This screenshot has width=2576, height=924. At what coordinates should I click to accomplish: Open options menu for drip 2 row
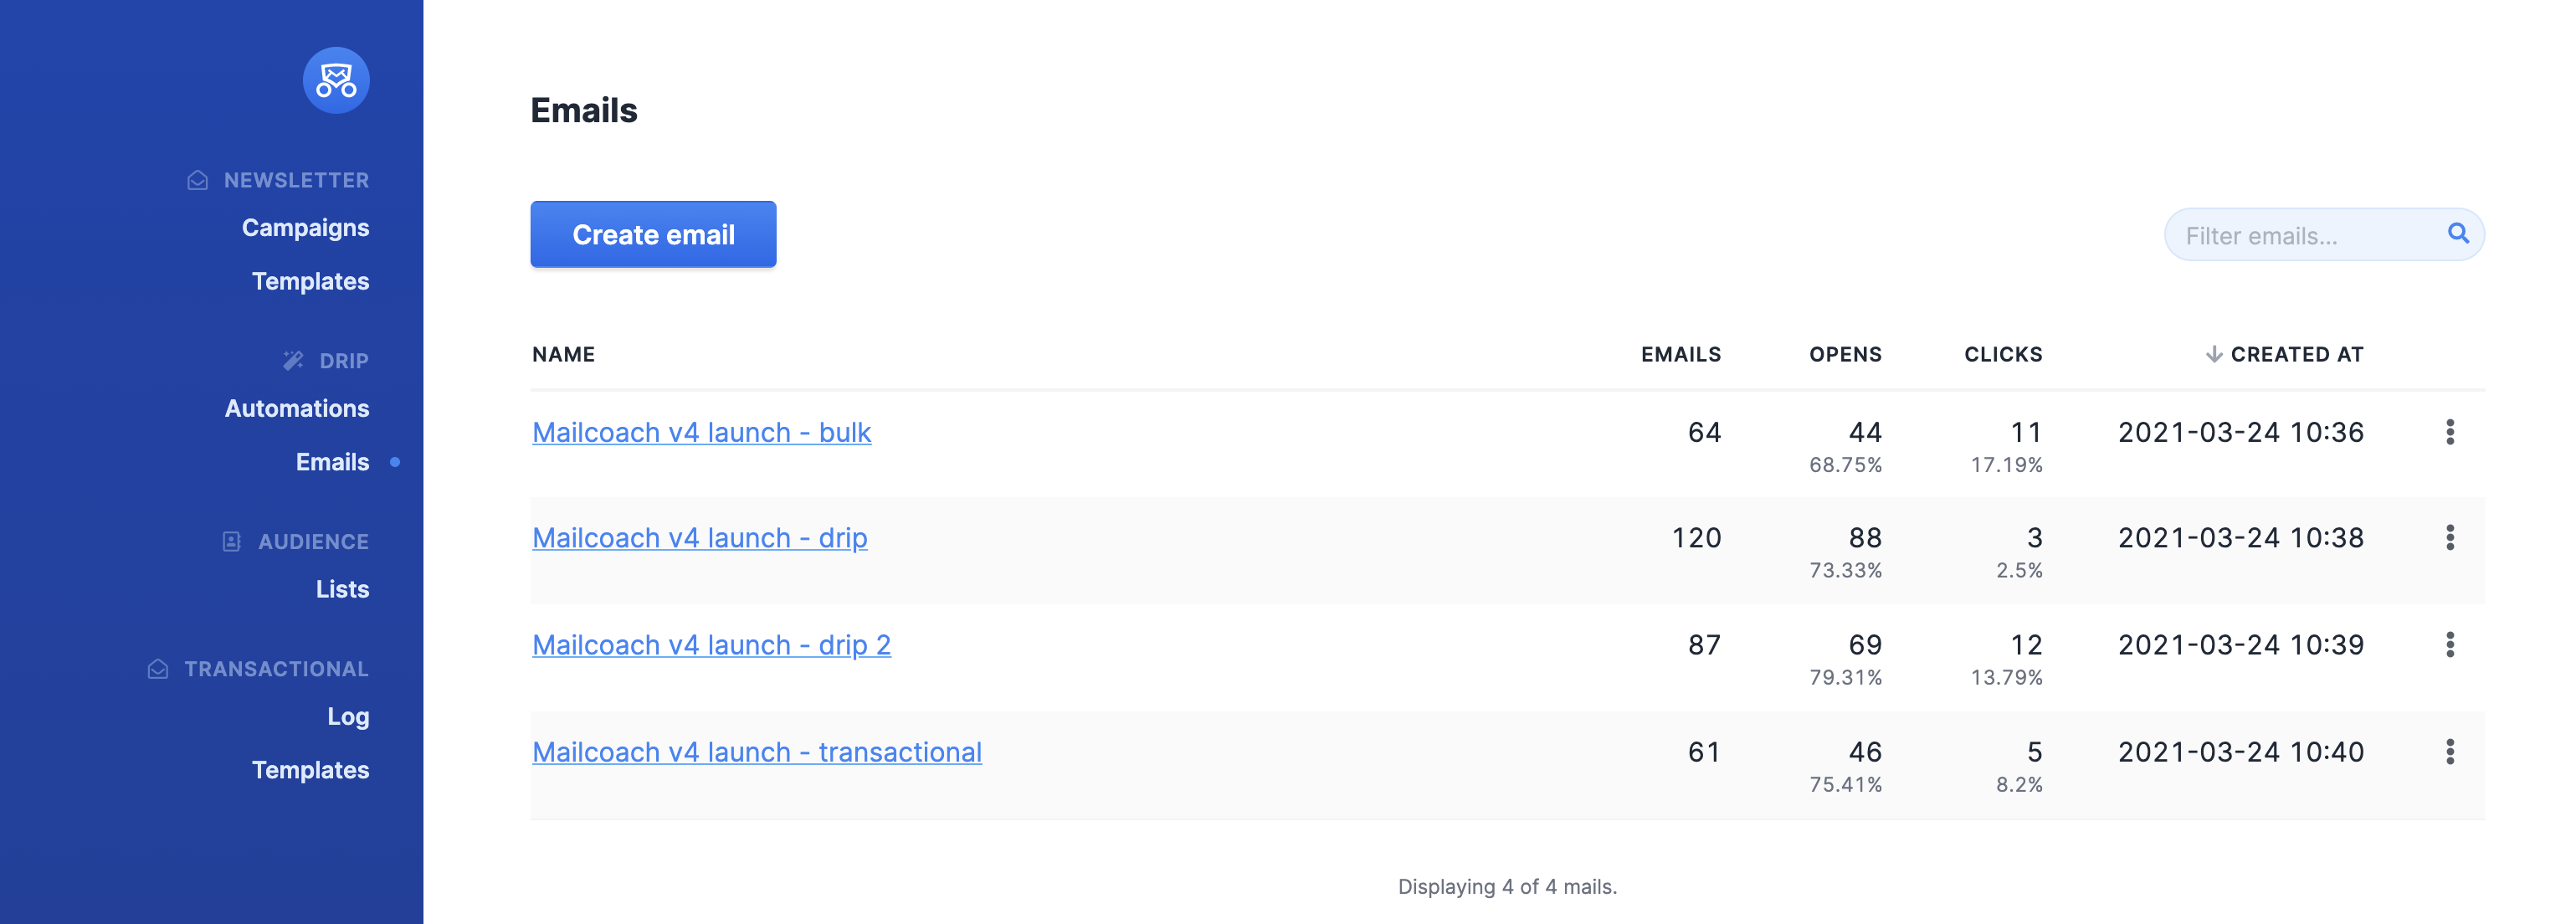click(2449, 645)
